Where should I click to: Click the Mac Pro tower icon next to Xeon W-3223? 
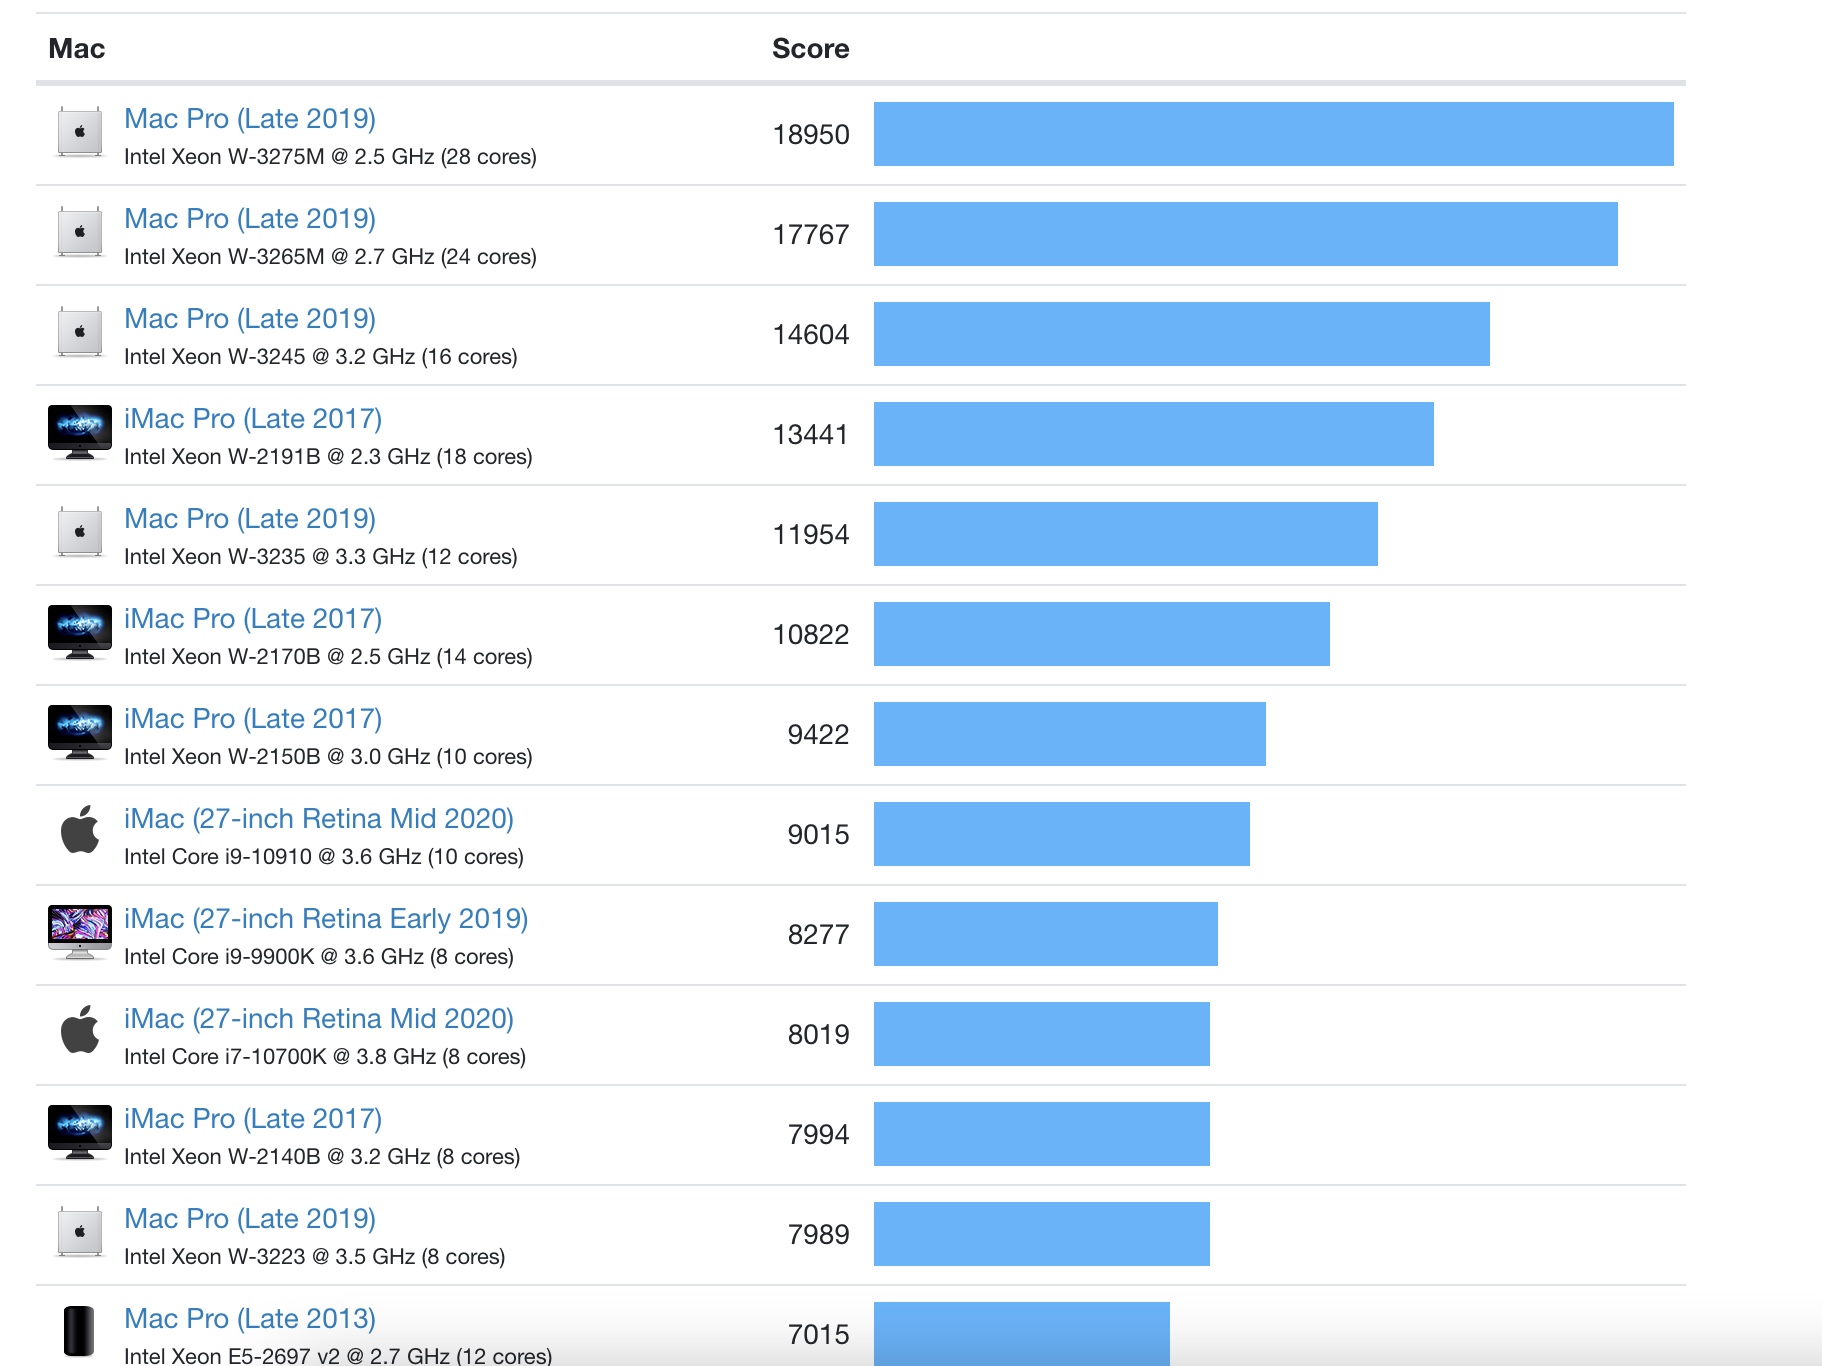click(x=81, y=1234)
